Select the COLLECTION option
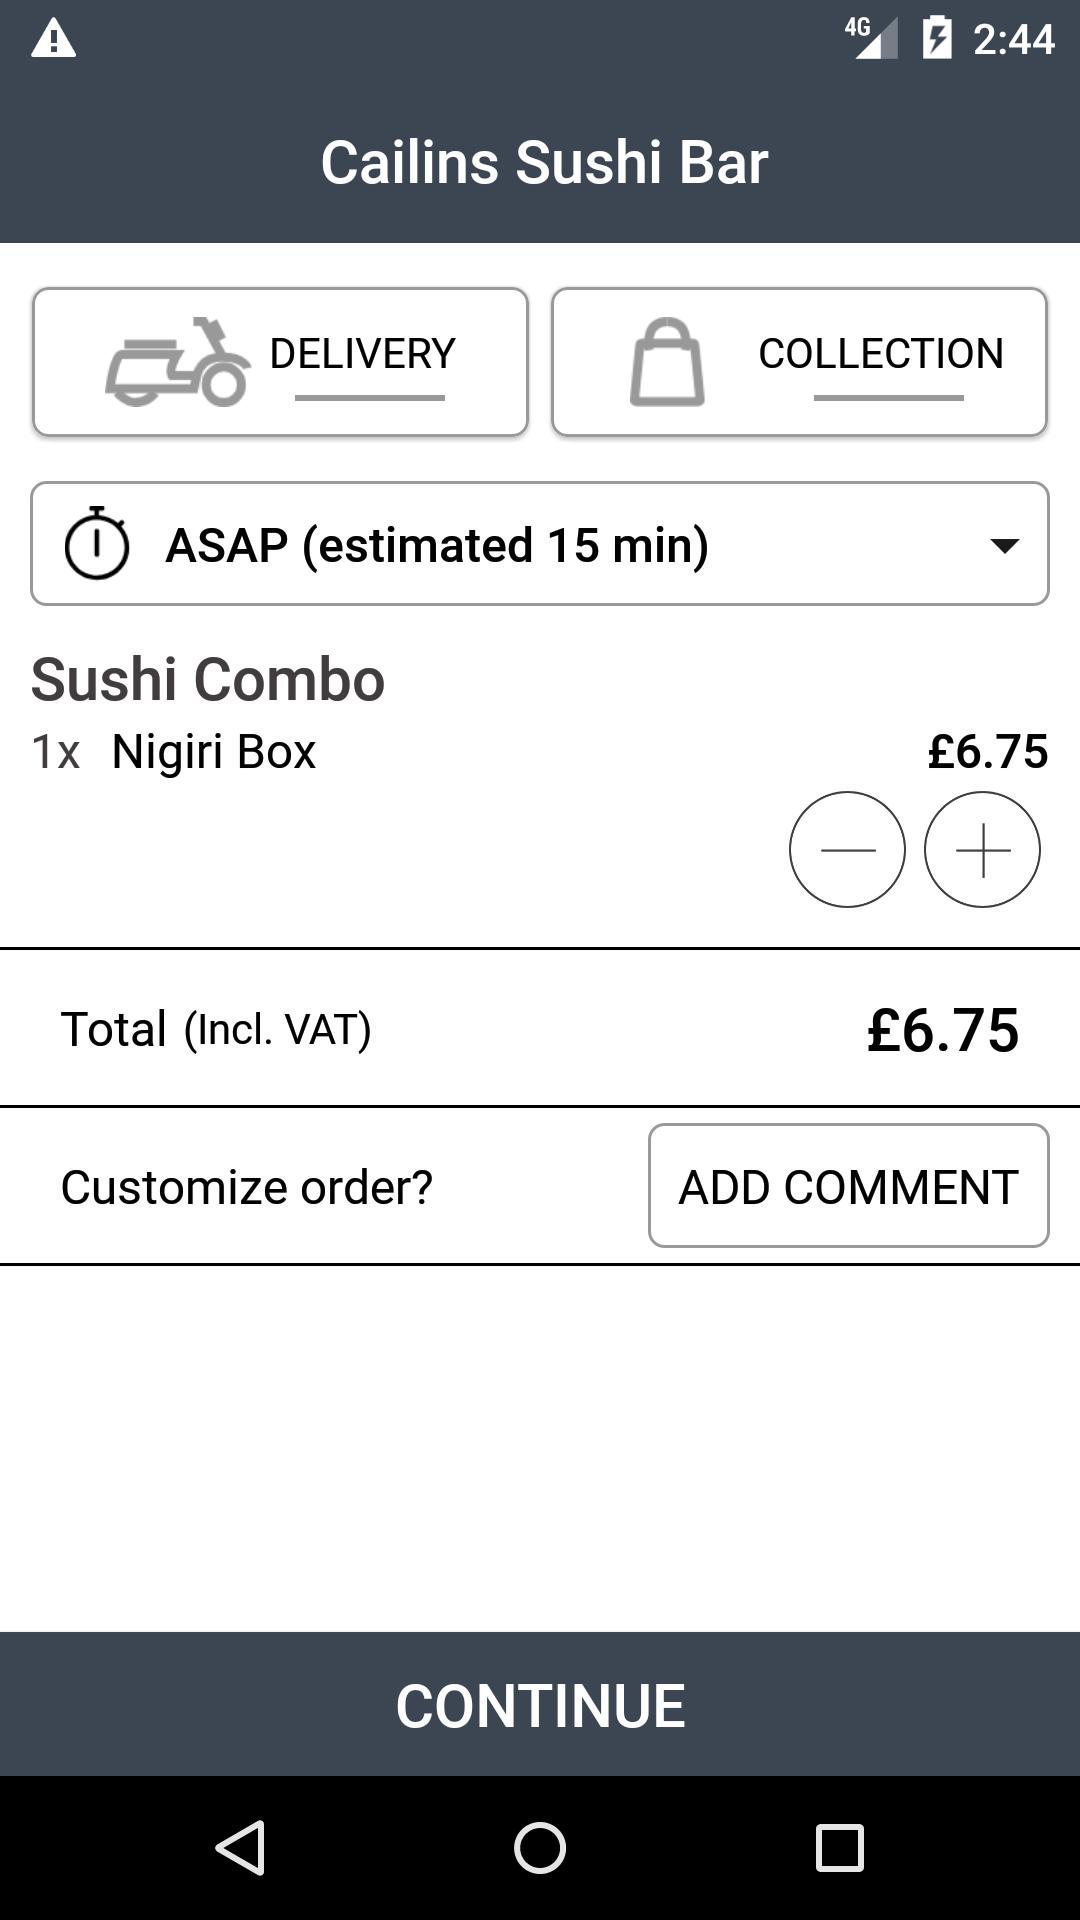1080x1920 pixels. click(799, 362)
